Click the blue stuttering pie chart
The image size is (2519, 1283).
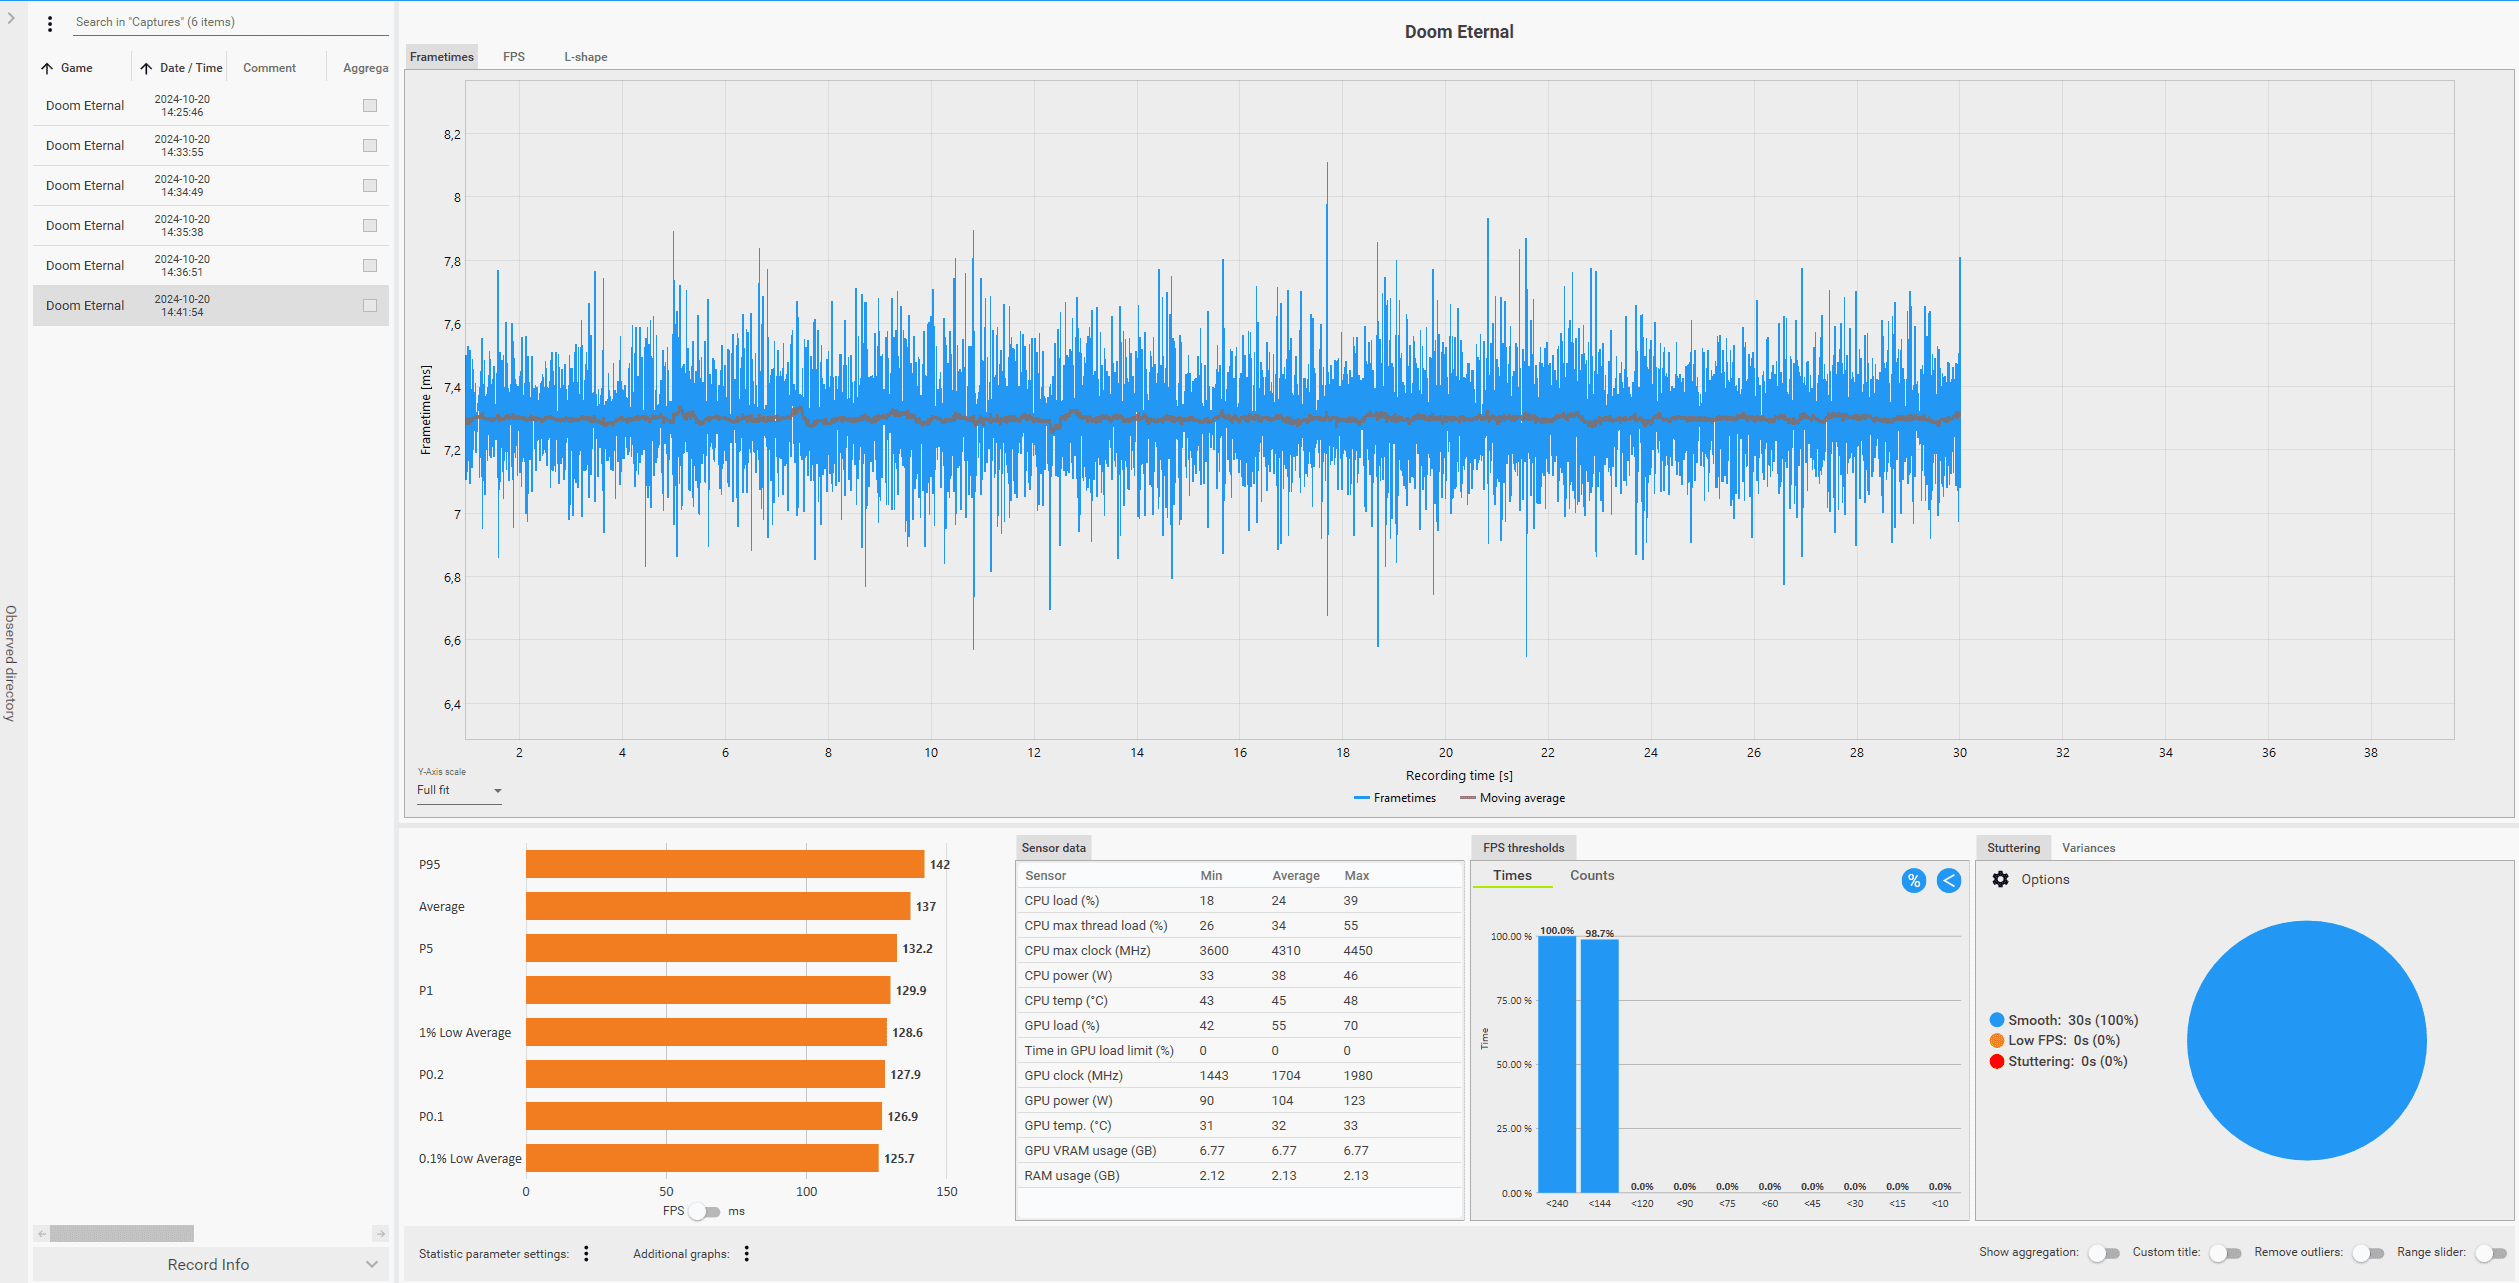click(x=2306, y=1040)
